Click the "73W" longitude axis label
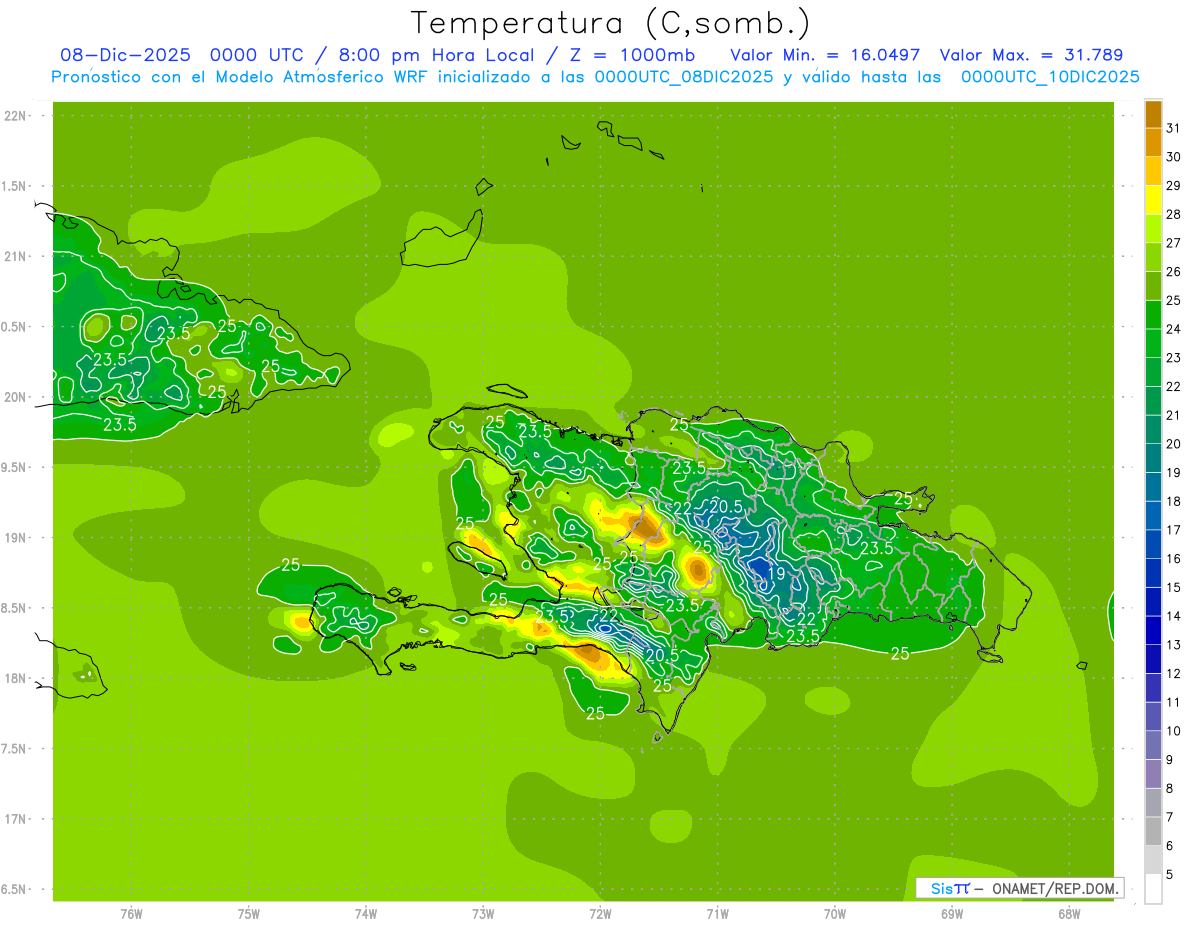Viewport: 1200px width, 927px height. [483, 914]
